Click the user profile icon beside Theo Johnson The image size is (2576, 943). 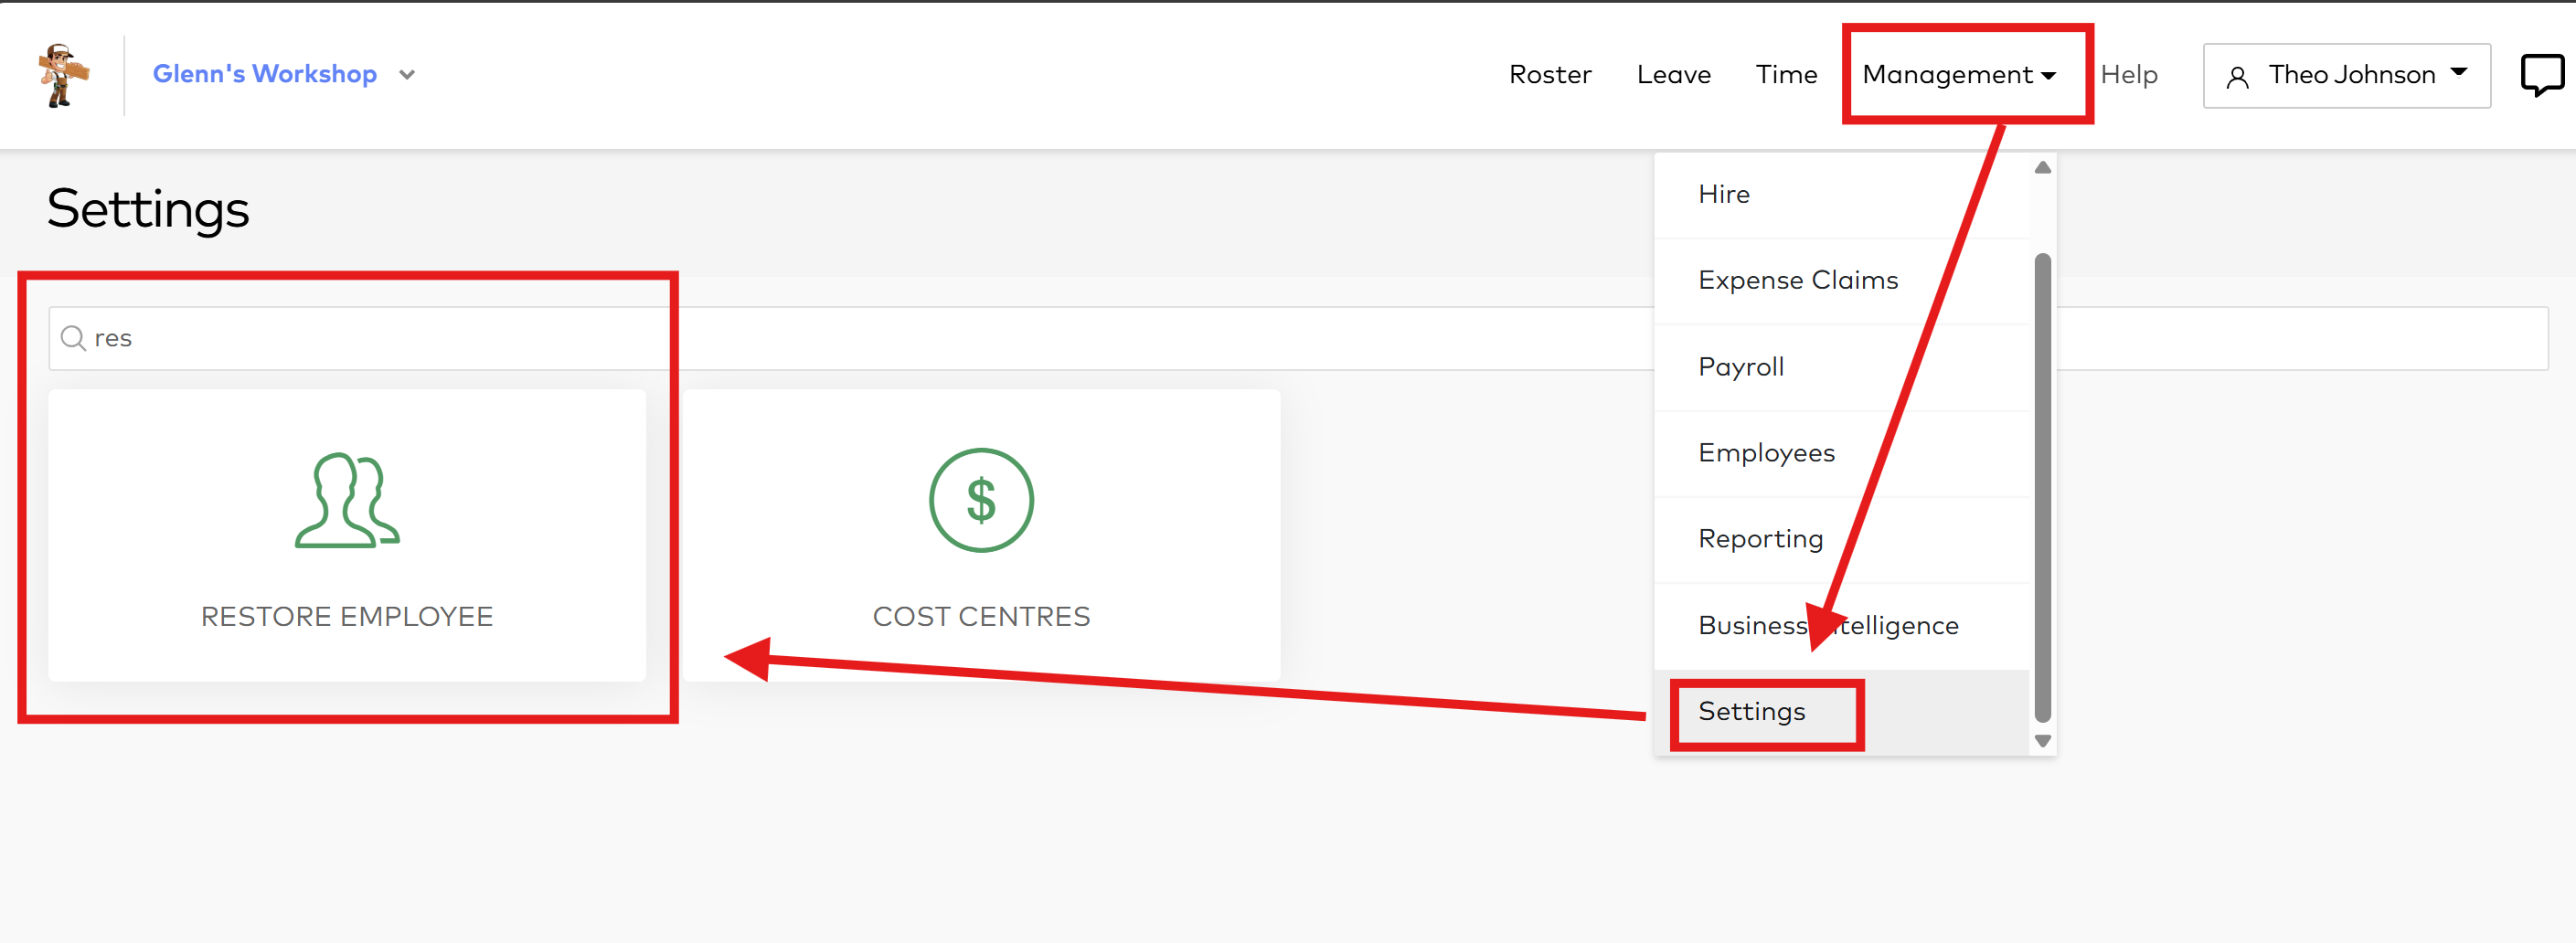click(2237, 77)
